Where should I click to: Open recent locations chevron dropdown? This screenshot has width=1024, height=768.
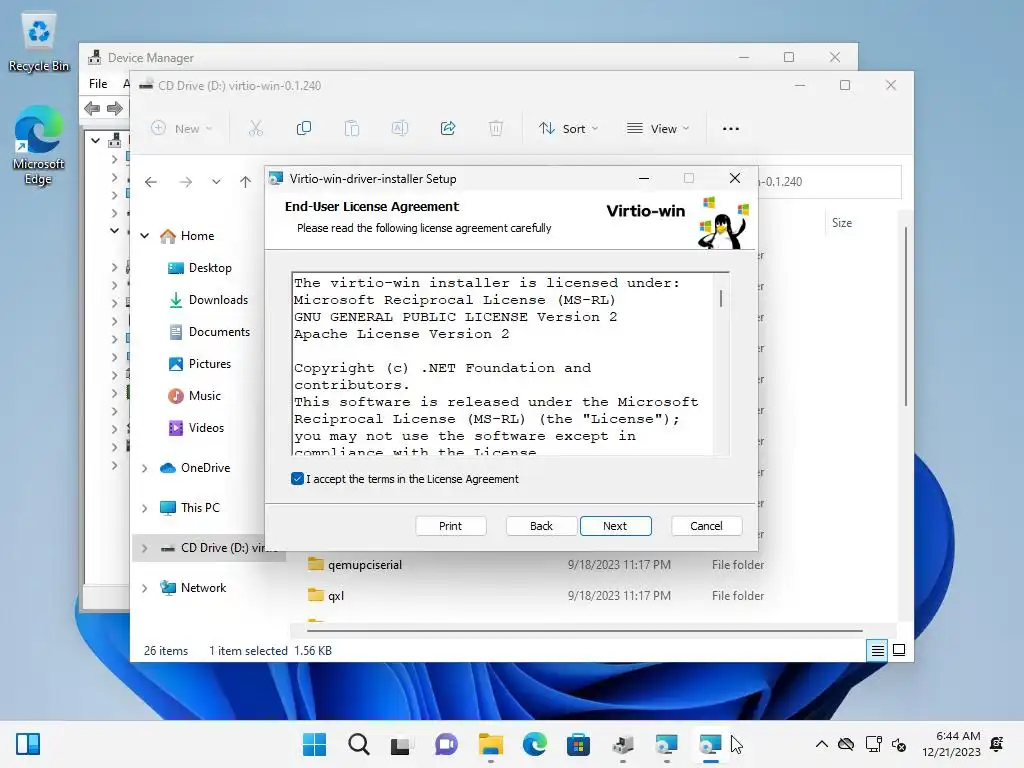216,182
